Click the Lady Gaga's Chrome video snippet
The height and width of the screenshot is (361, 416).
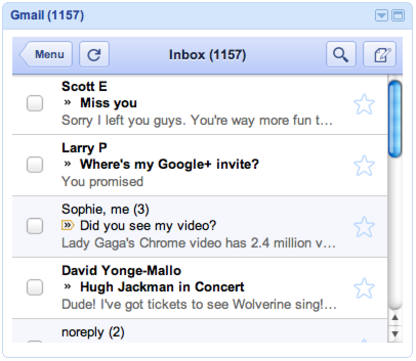pyautogui.click(x=199, y=243)
